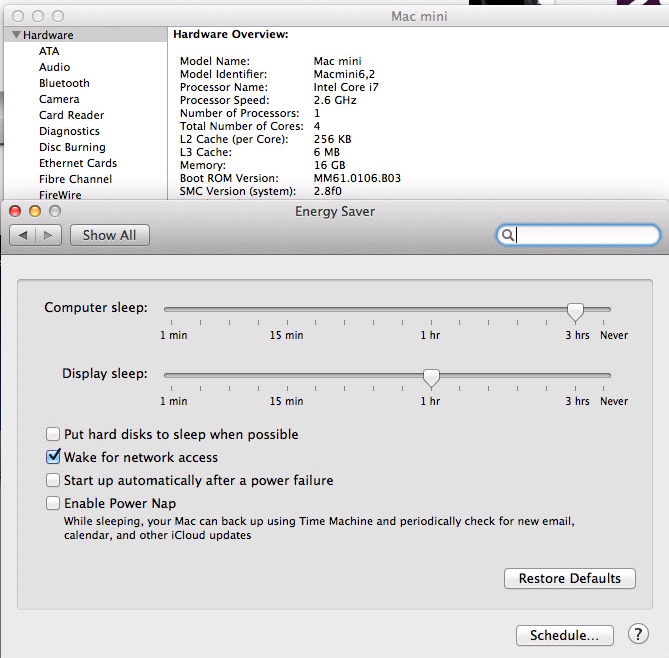Click the Computer sleep slider thumb
The image size is (669, 658).
coord(575,312)
